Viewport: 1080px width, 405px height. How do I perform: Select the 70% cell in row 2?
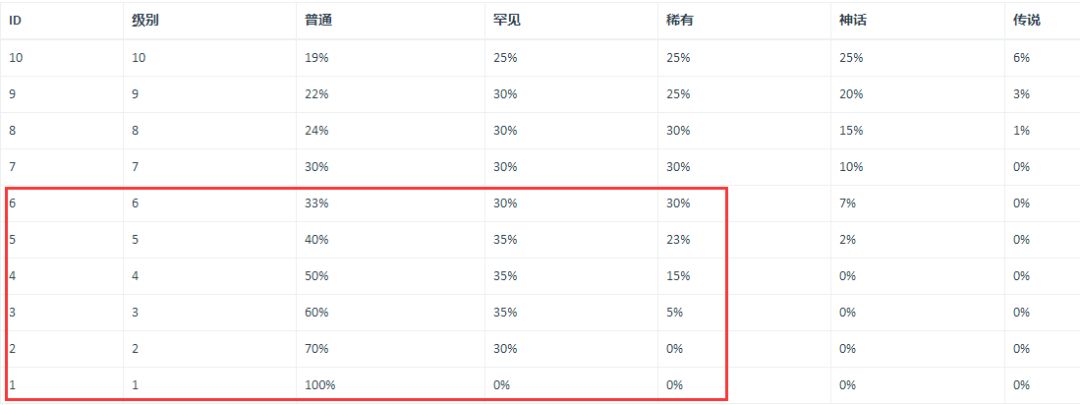pos(316,349)
